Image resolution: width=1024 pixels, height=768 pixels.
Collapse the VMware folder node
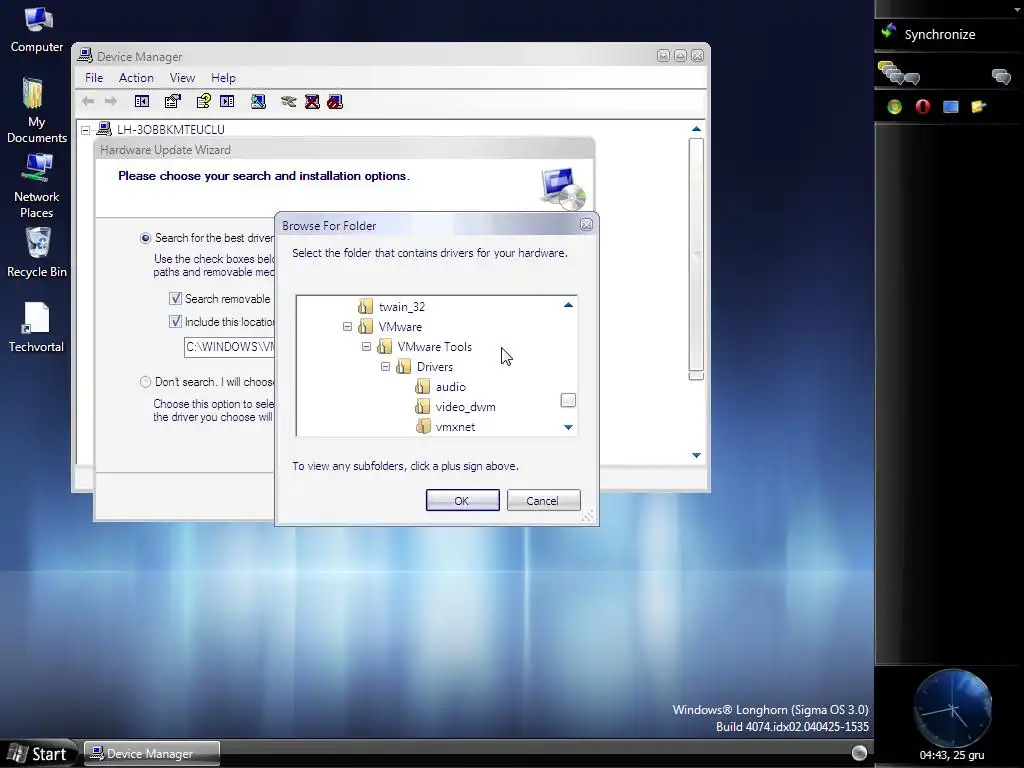coord(347,327)
